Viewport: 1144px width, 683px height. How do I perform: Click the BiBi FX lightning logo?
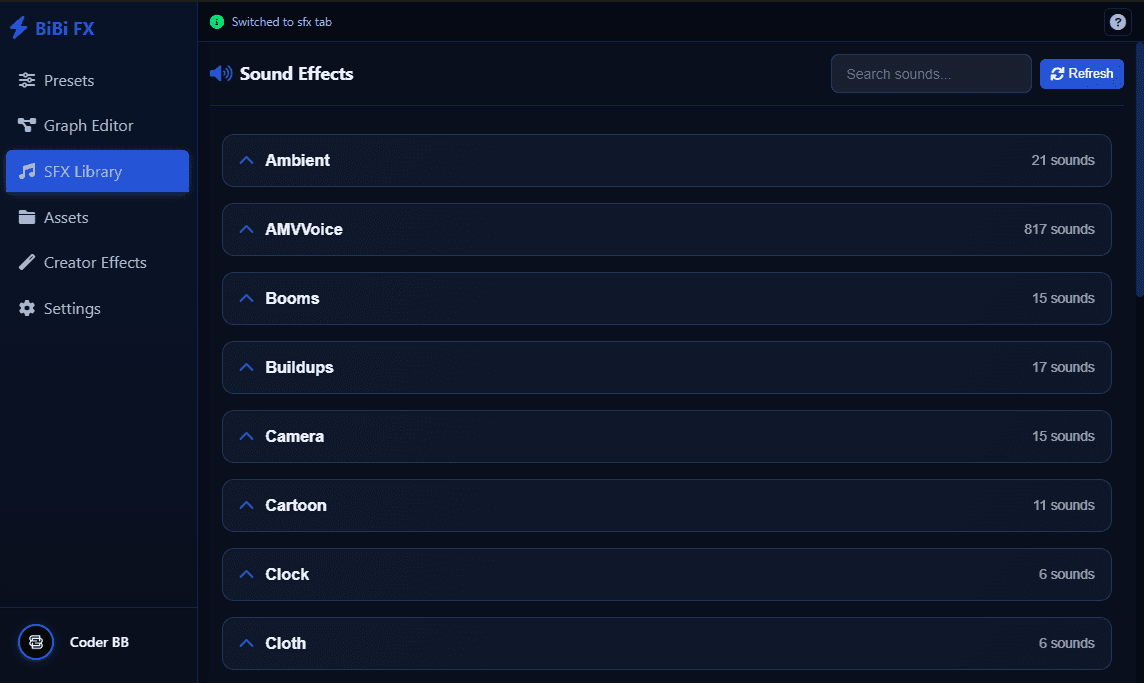(x=18, y=27)
